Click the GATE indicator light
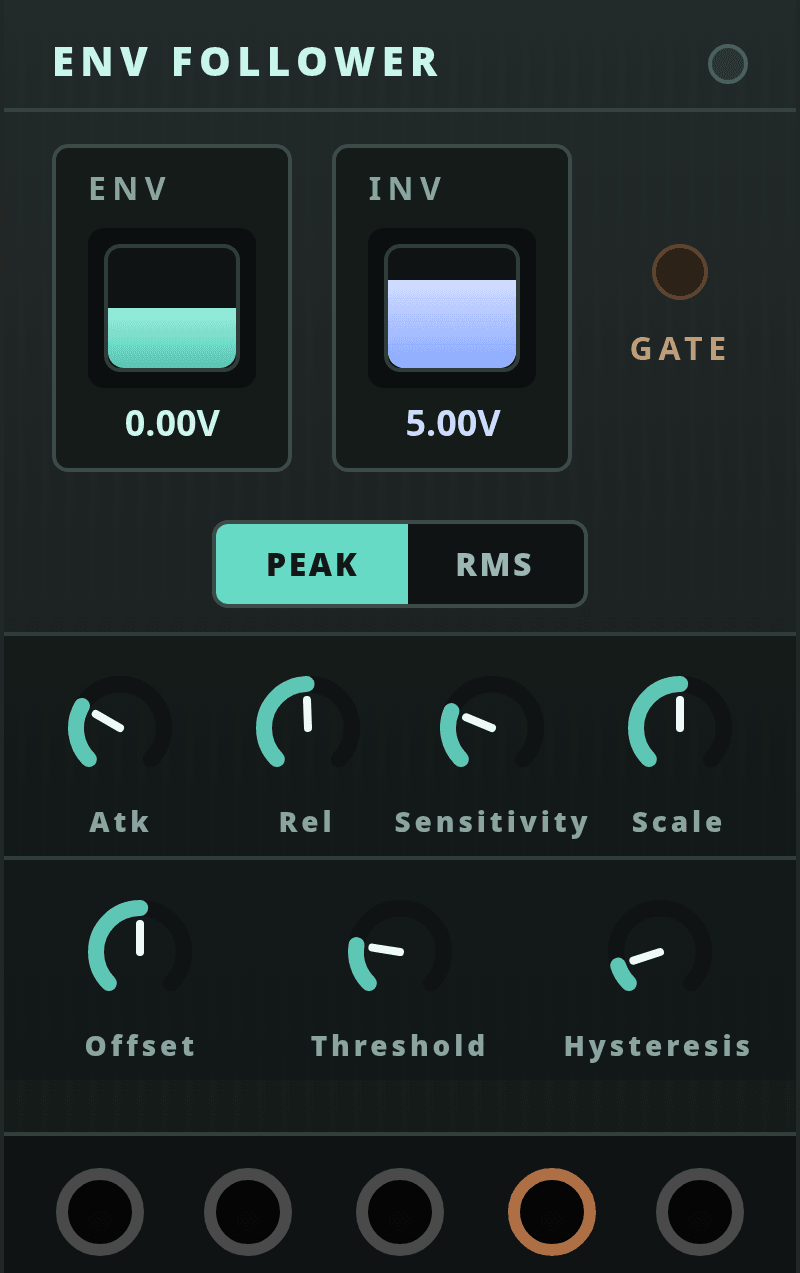800x1273 pixels. coord(680,272)
